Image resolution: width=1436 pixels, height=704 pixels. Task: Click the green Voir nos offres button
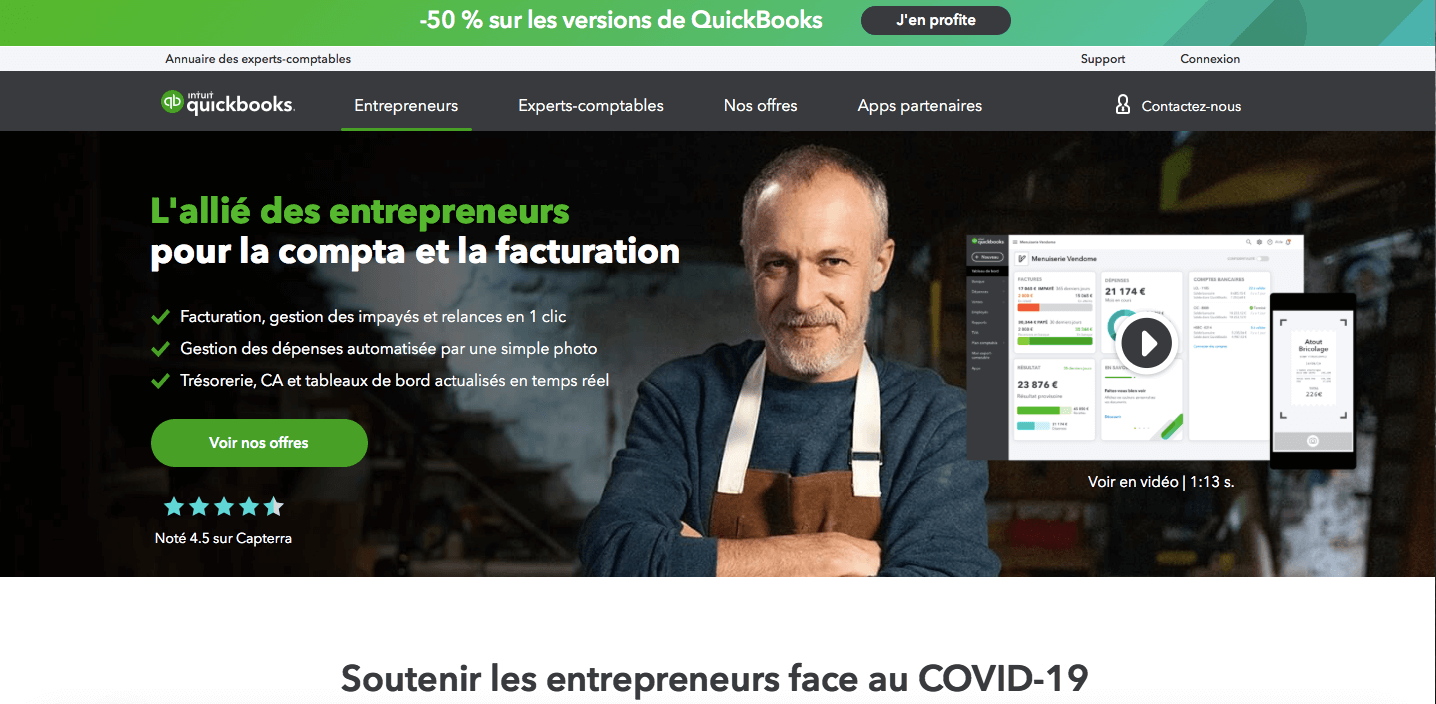pos(259,442)
